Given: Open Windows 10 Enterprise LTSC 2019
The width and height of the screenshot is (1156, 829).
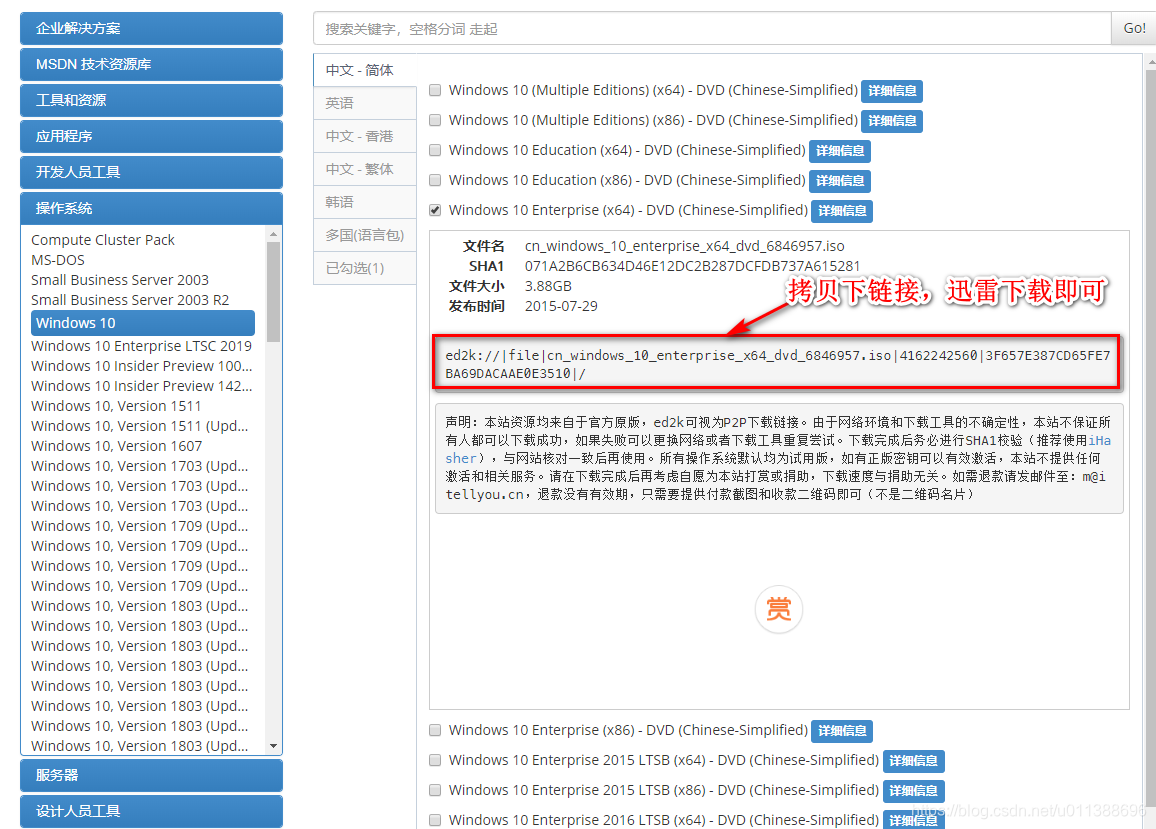Looking at the screenshot, I should point(142,346).
